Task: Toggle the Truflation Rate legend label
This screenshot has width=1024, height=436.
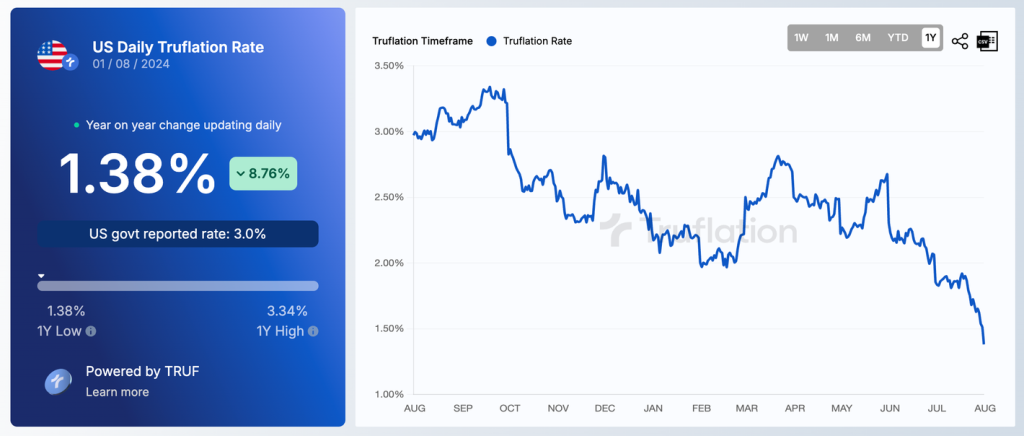Action: [x=537, y=41]
